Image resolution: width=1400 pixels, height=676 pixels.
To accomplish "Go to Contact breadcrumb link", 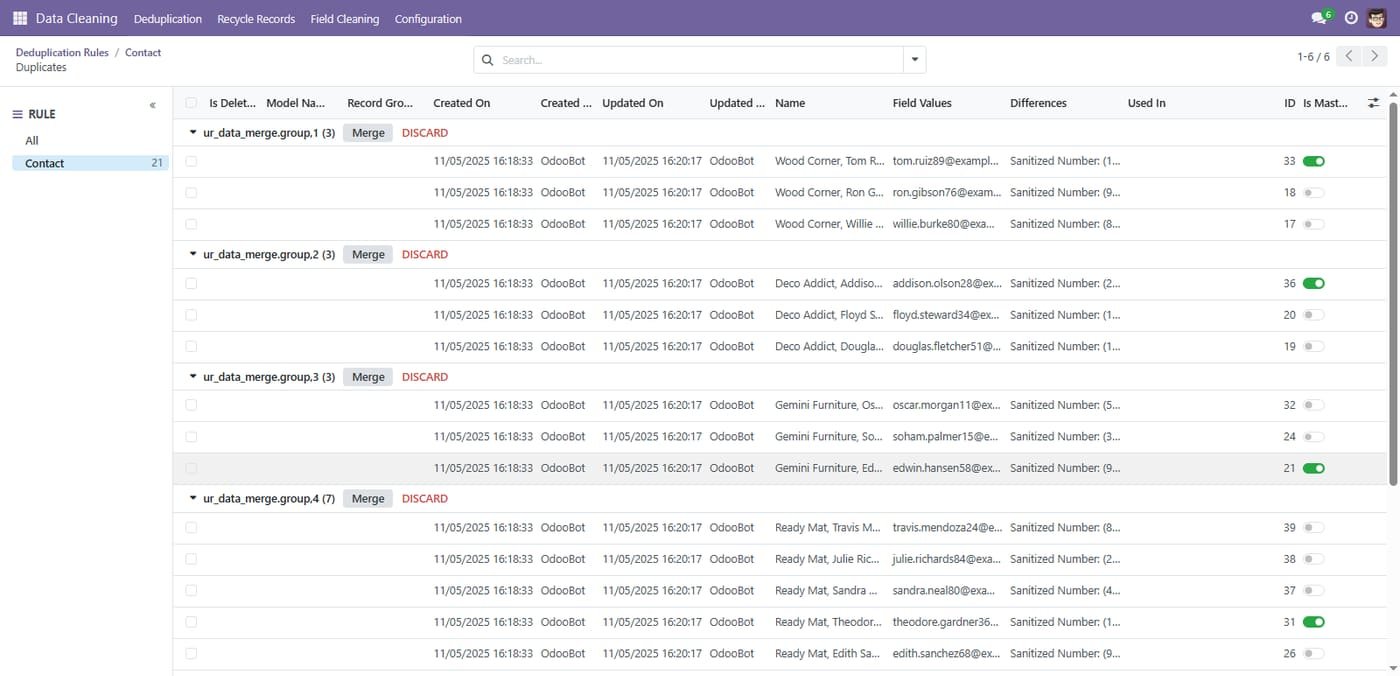I will click(143, 52).
